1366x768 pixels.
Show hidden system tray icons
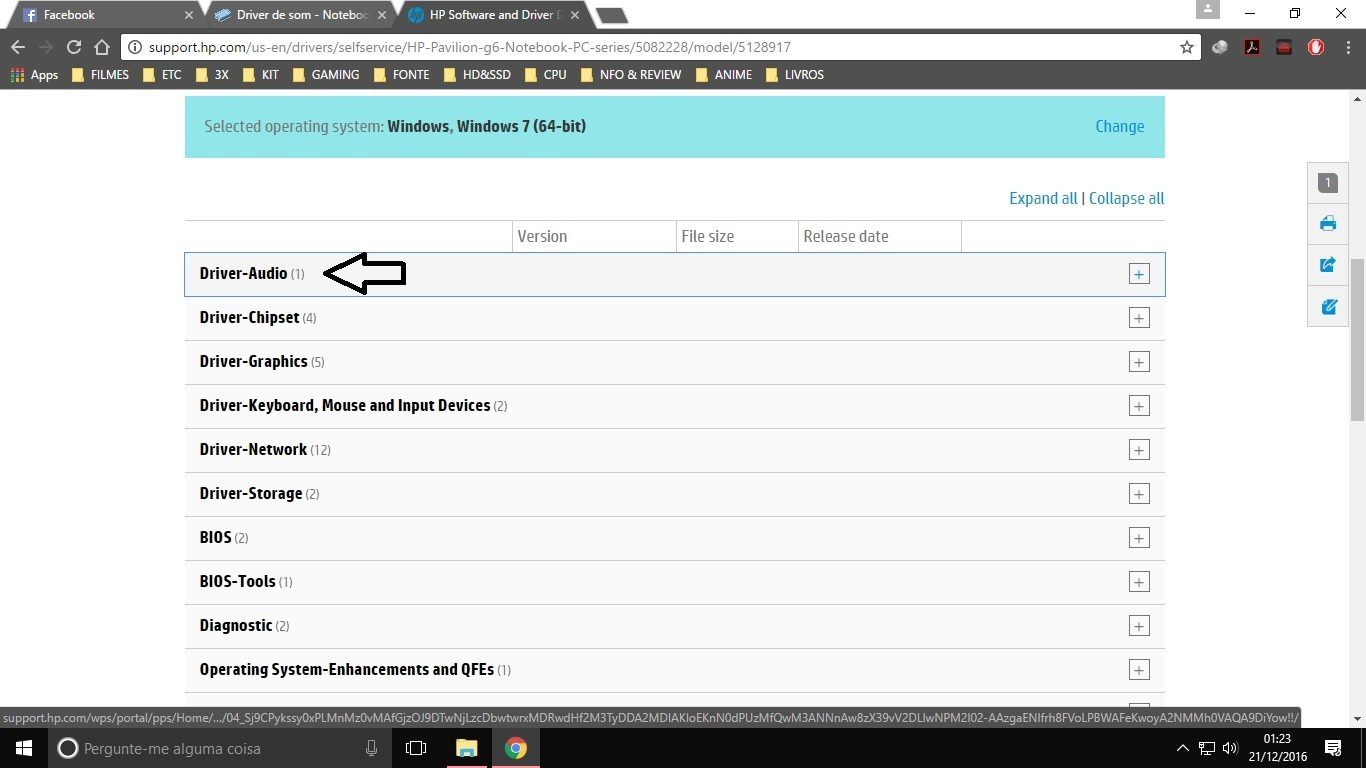[1183, 748]
